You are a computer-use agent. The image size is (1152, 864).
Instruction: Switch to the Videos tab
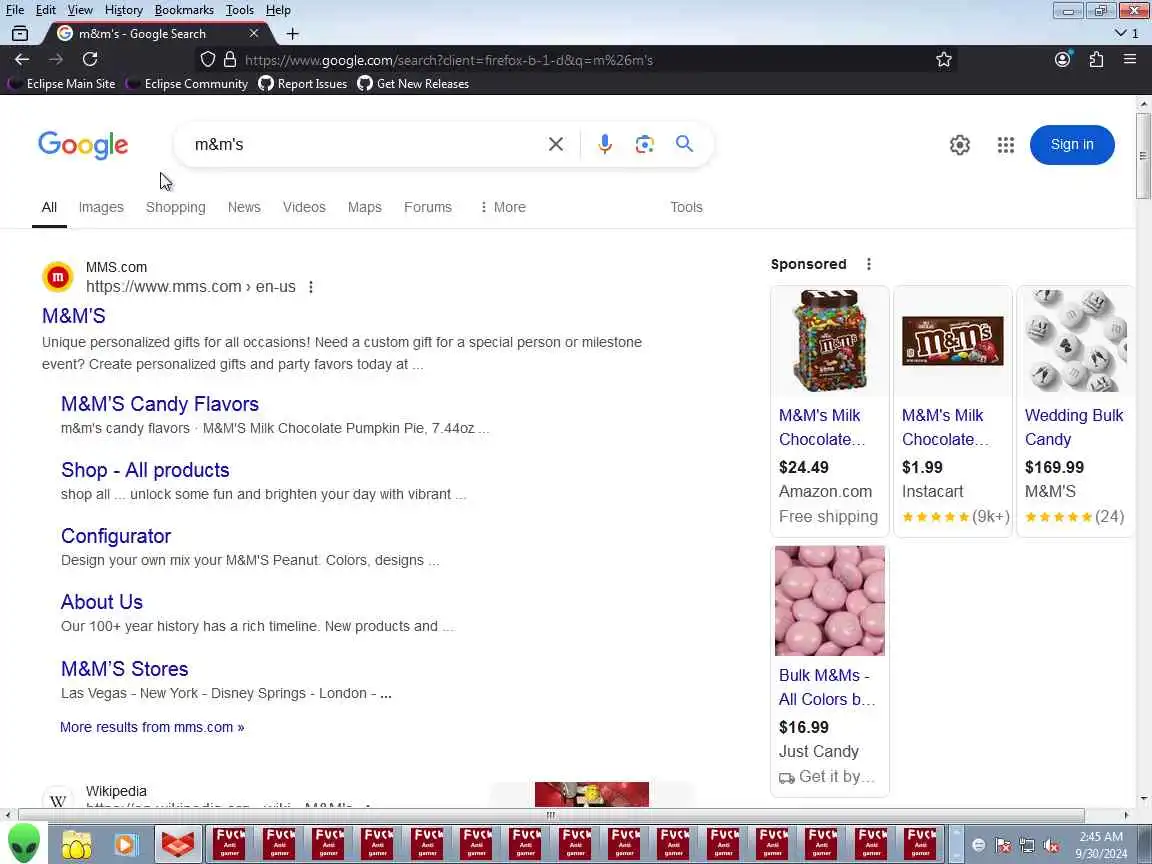(304, 207)
